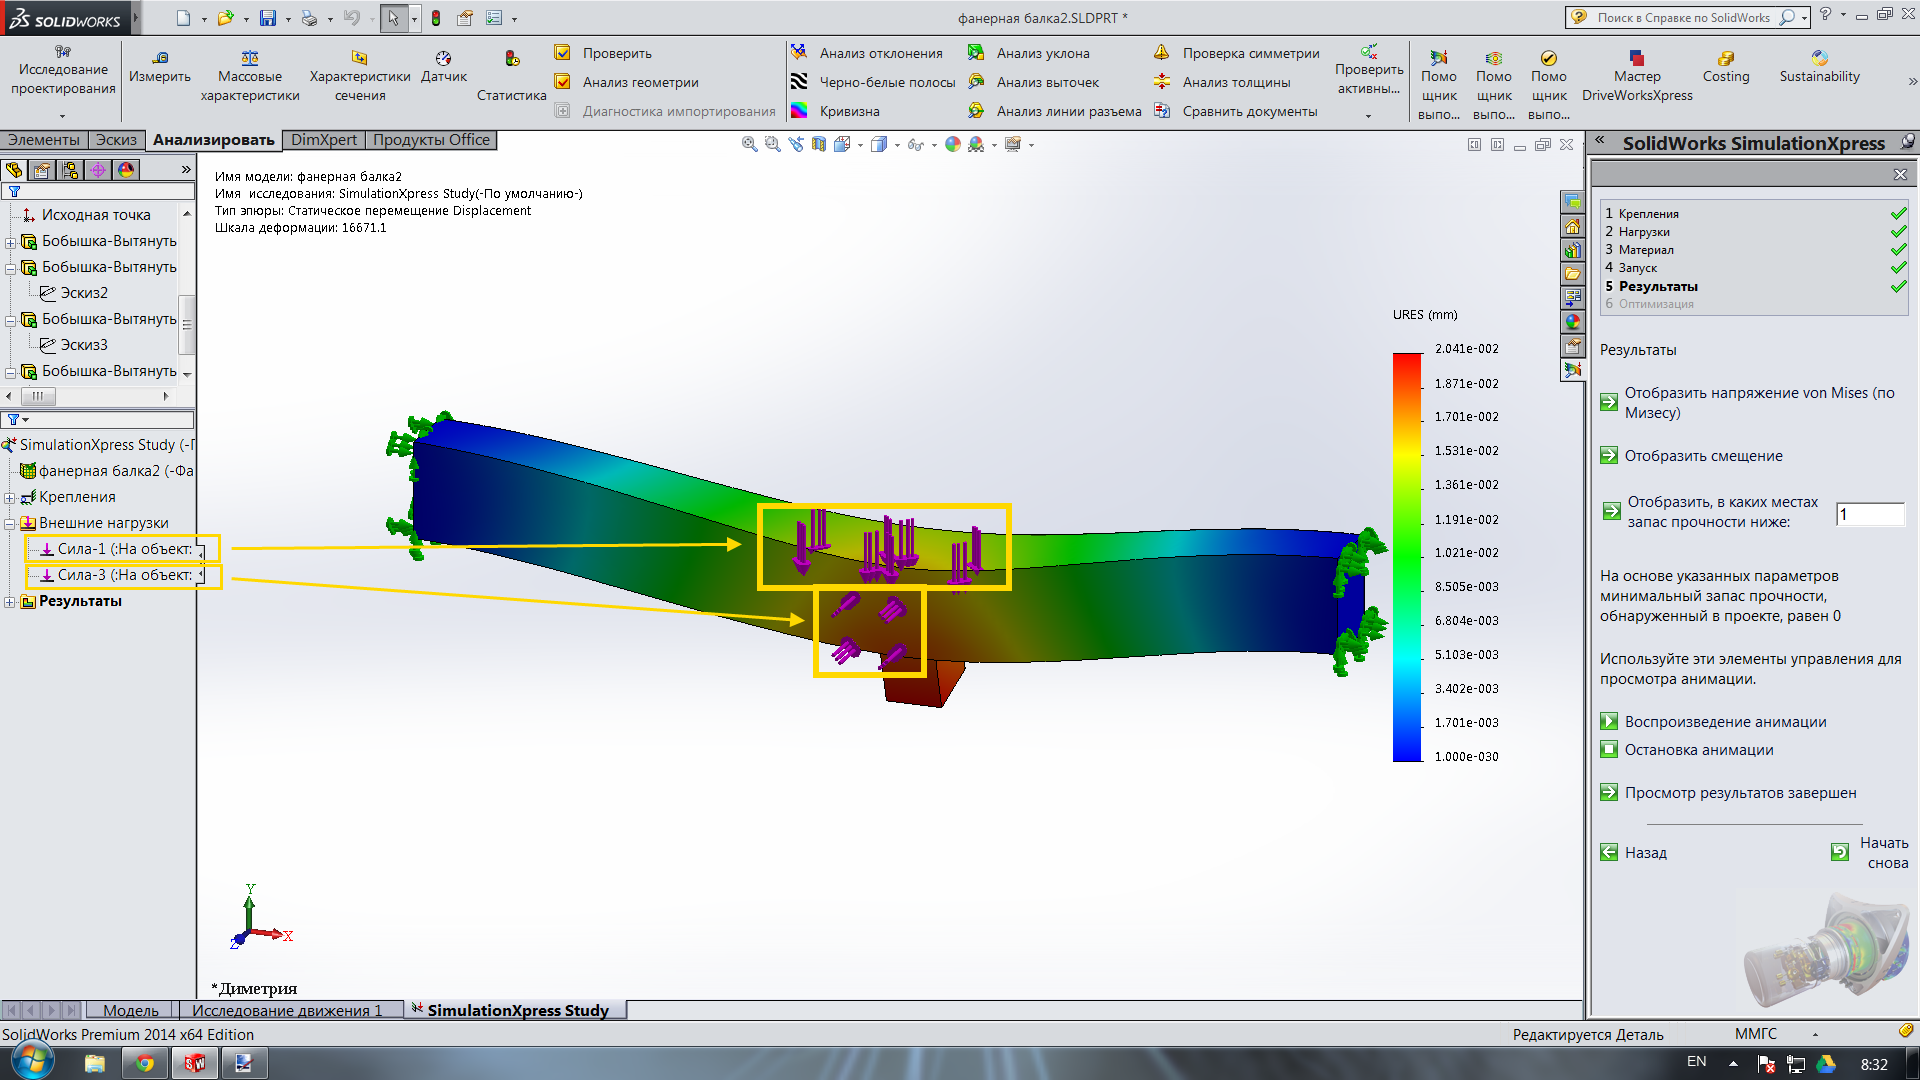Click Отобразить смещение link
The height and width of the screenshot is (1080, 1920).
point(1703,456)
